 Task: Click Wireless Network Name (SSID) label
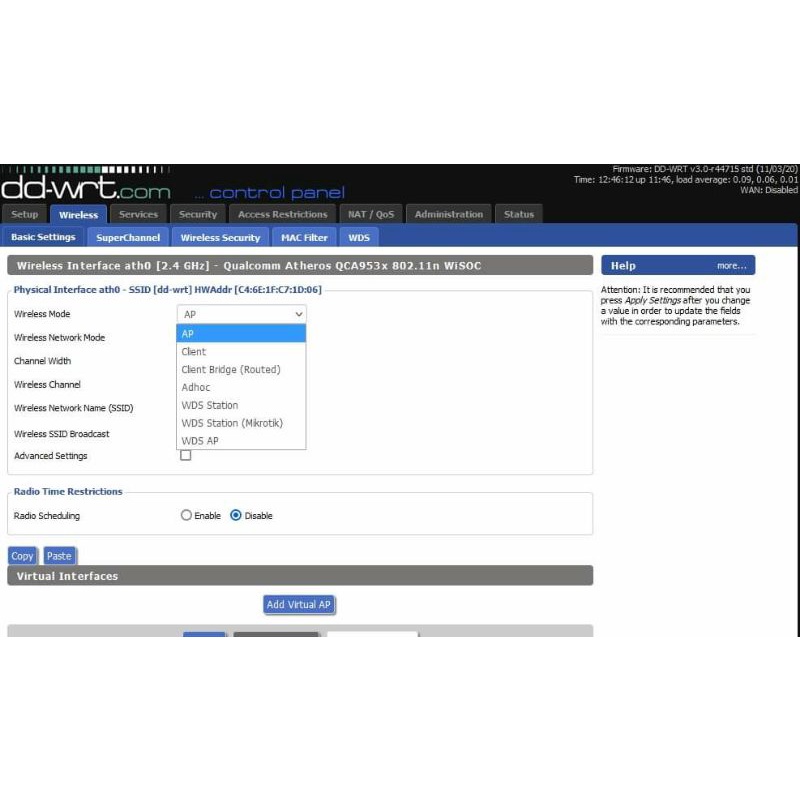(x=73, y=408)
